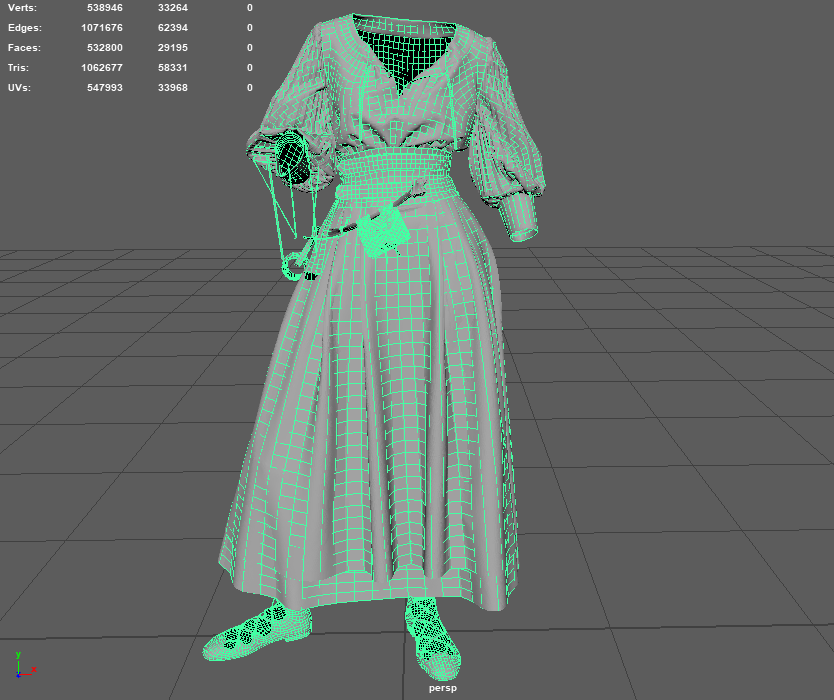834x700 pixels.
Task: Click the open sleeve end on the left arm
Action: pyautogui.click(x=291, y=158)
